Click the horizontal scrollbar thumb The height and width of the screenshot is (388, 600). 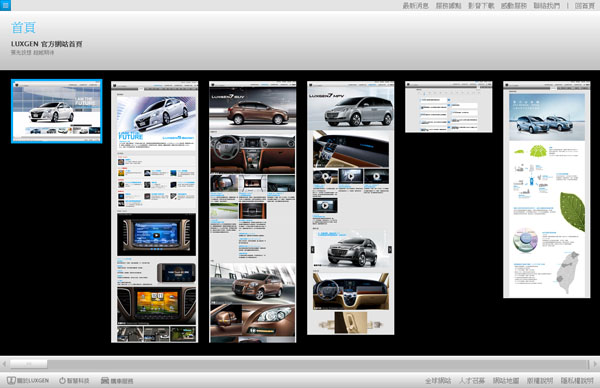click(29, 364)
